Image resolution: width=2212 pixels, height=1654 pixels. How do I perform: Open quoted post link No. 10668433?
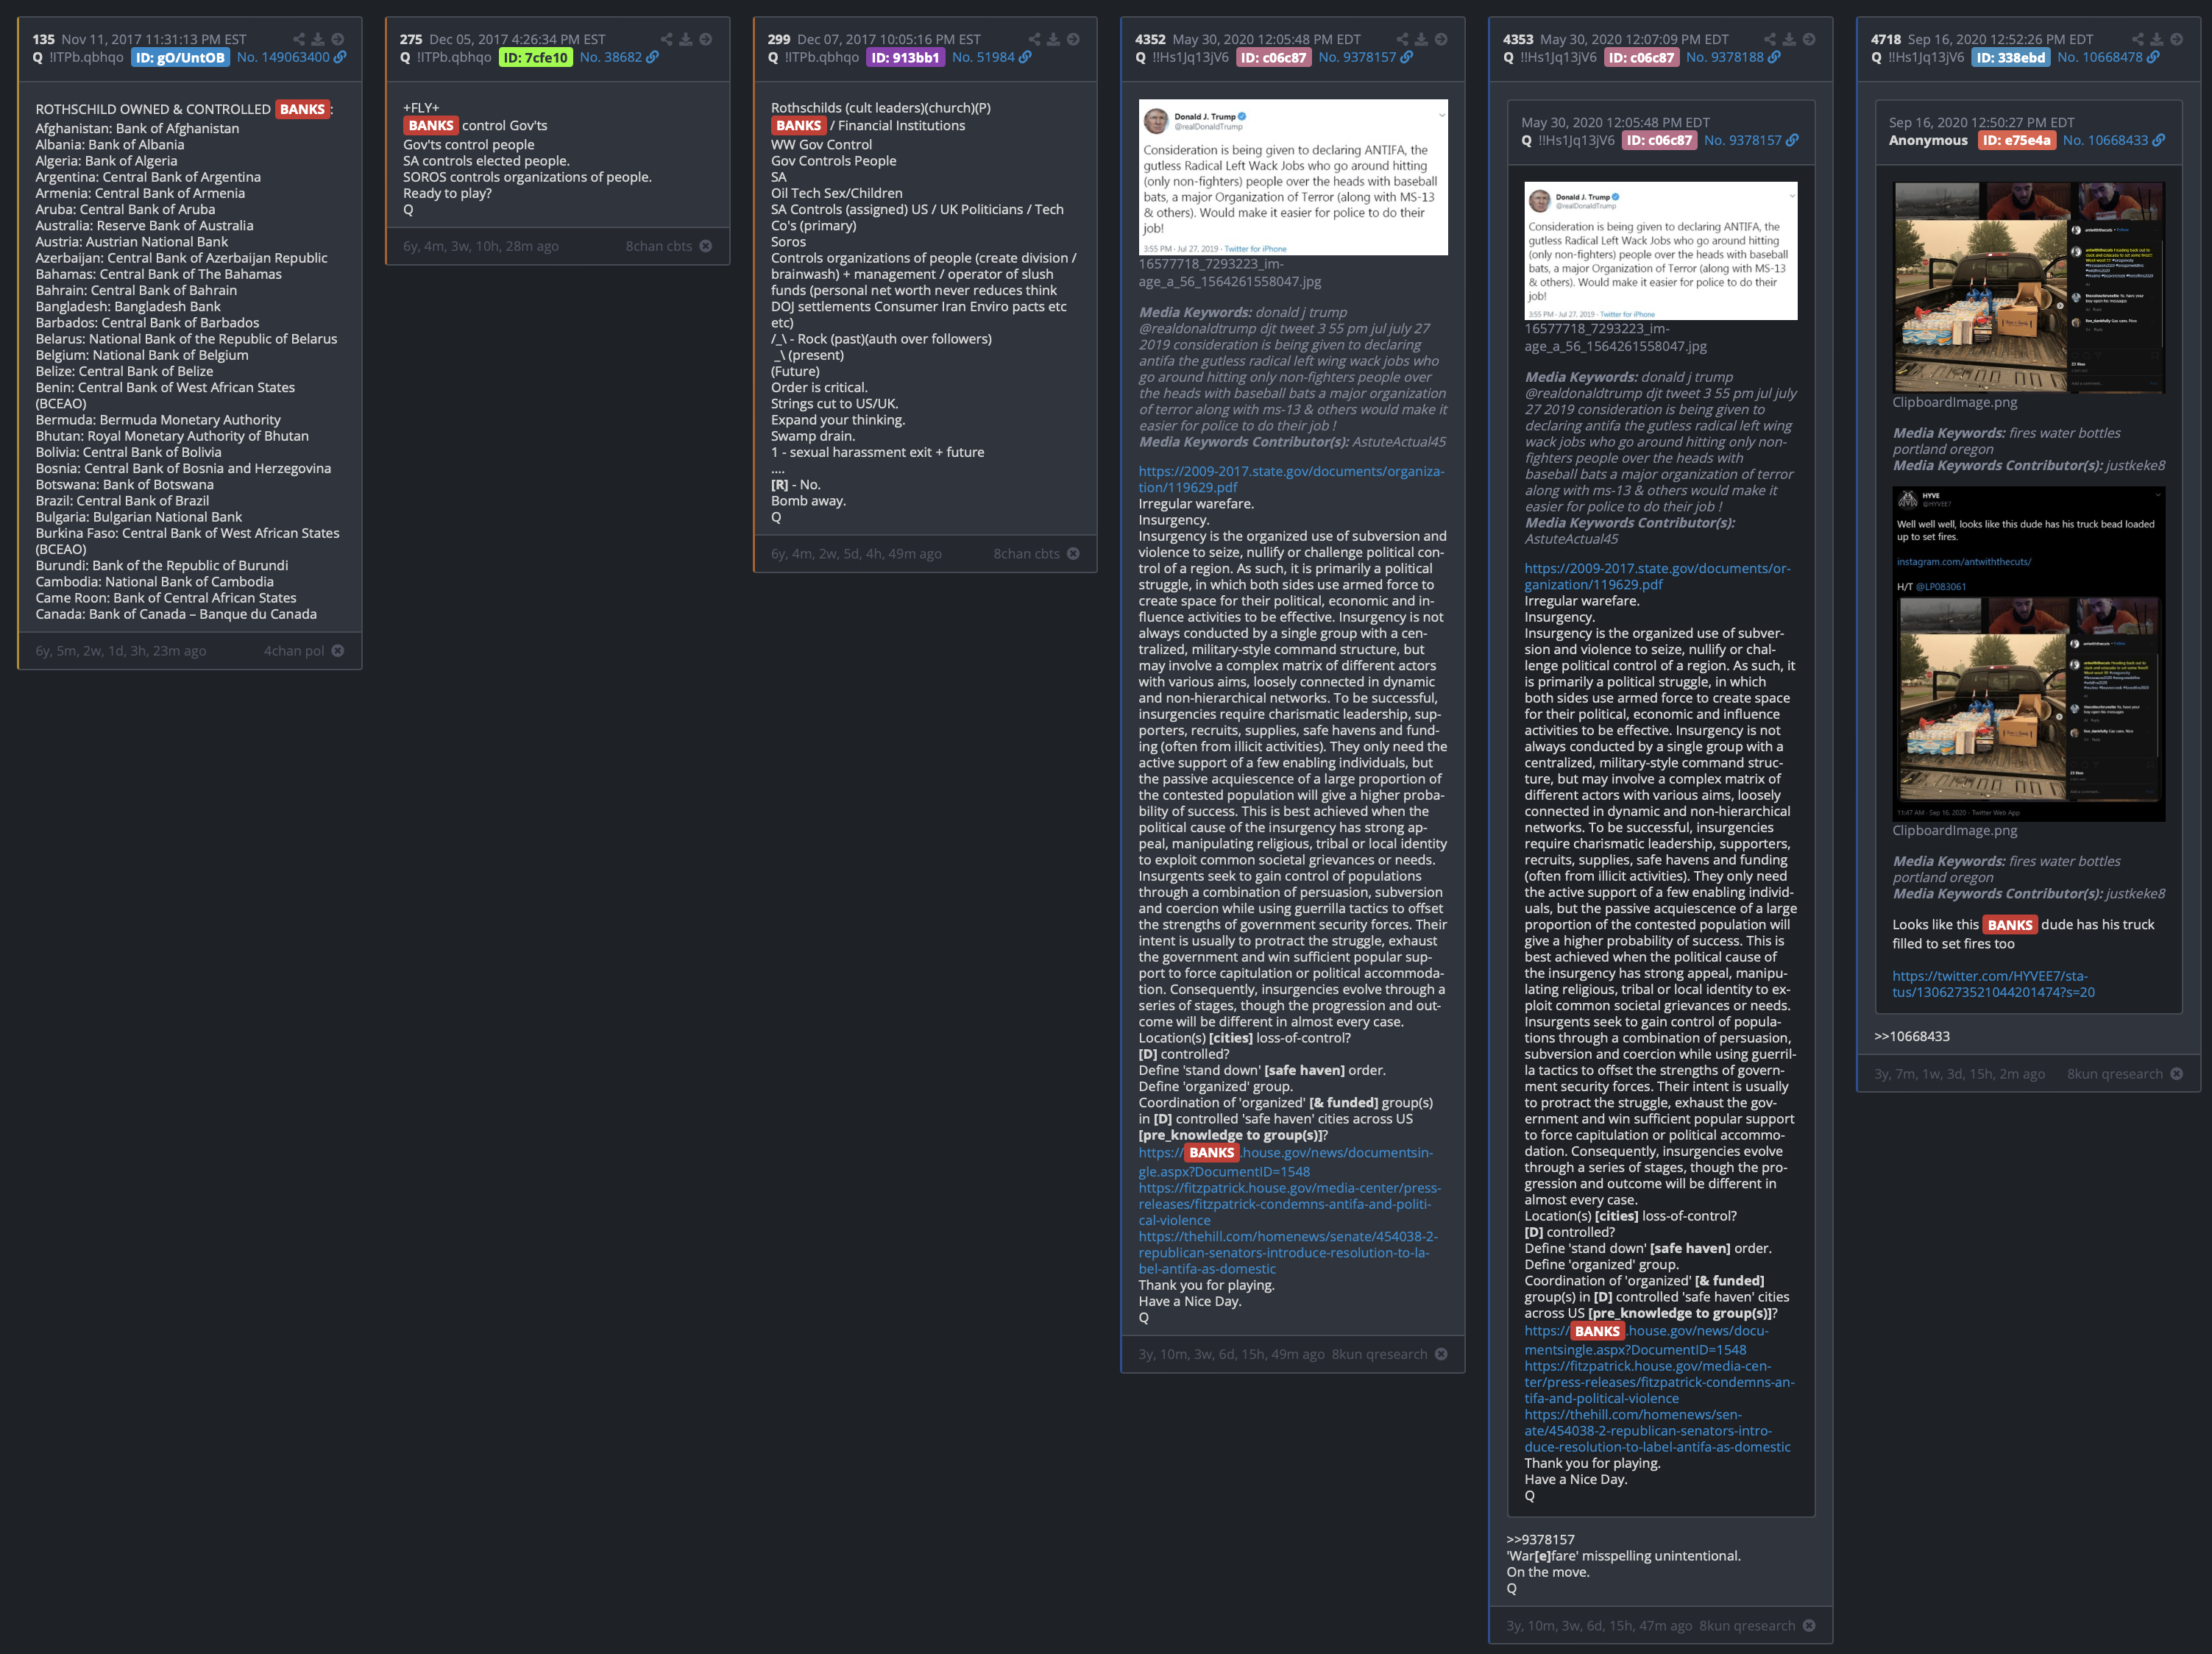(2105, 140)
